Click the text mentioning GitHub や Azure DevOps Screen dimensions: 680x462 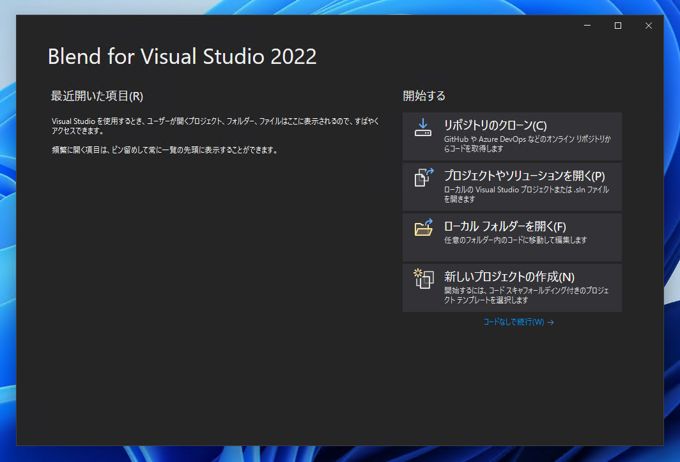(527, 144)
